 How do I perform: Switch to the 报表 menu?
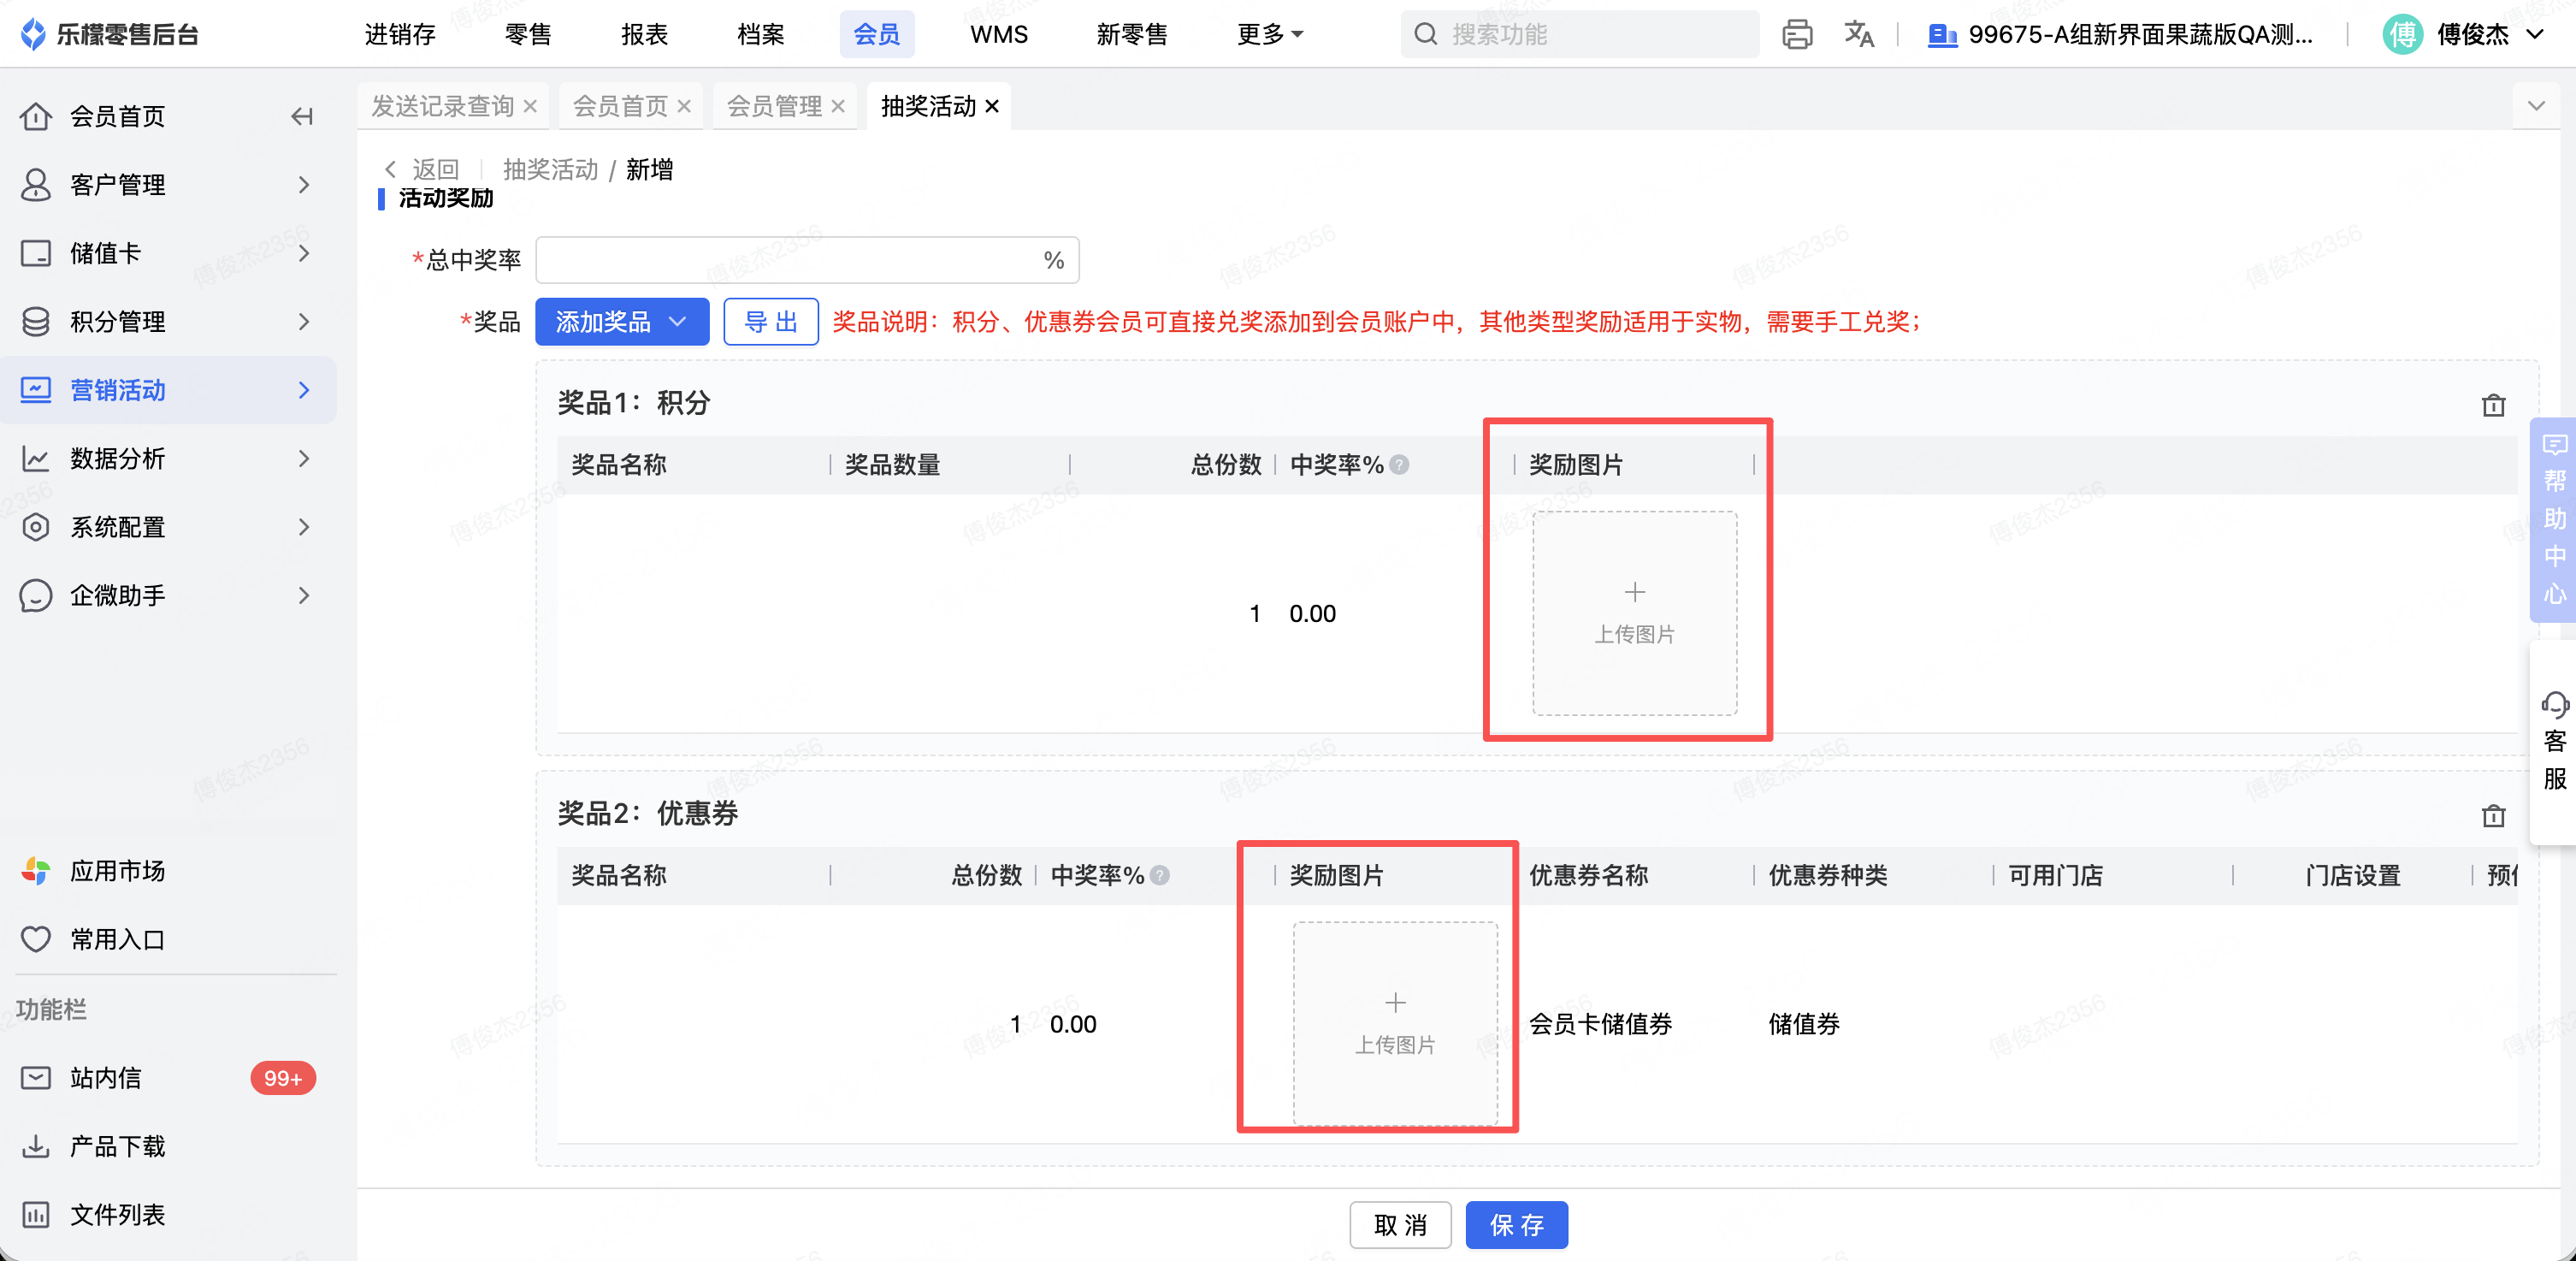(x=643, y=35)
